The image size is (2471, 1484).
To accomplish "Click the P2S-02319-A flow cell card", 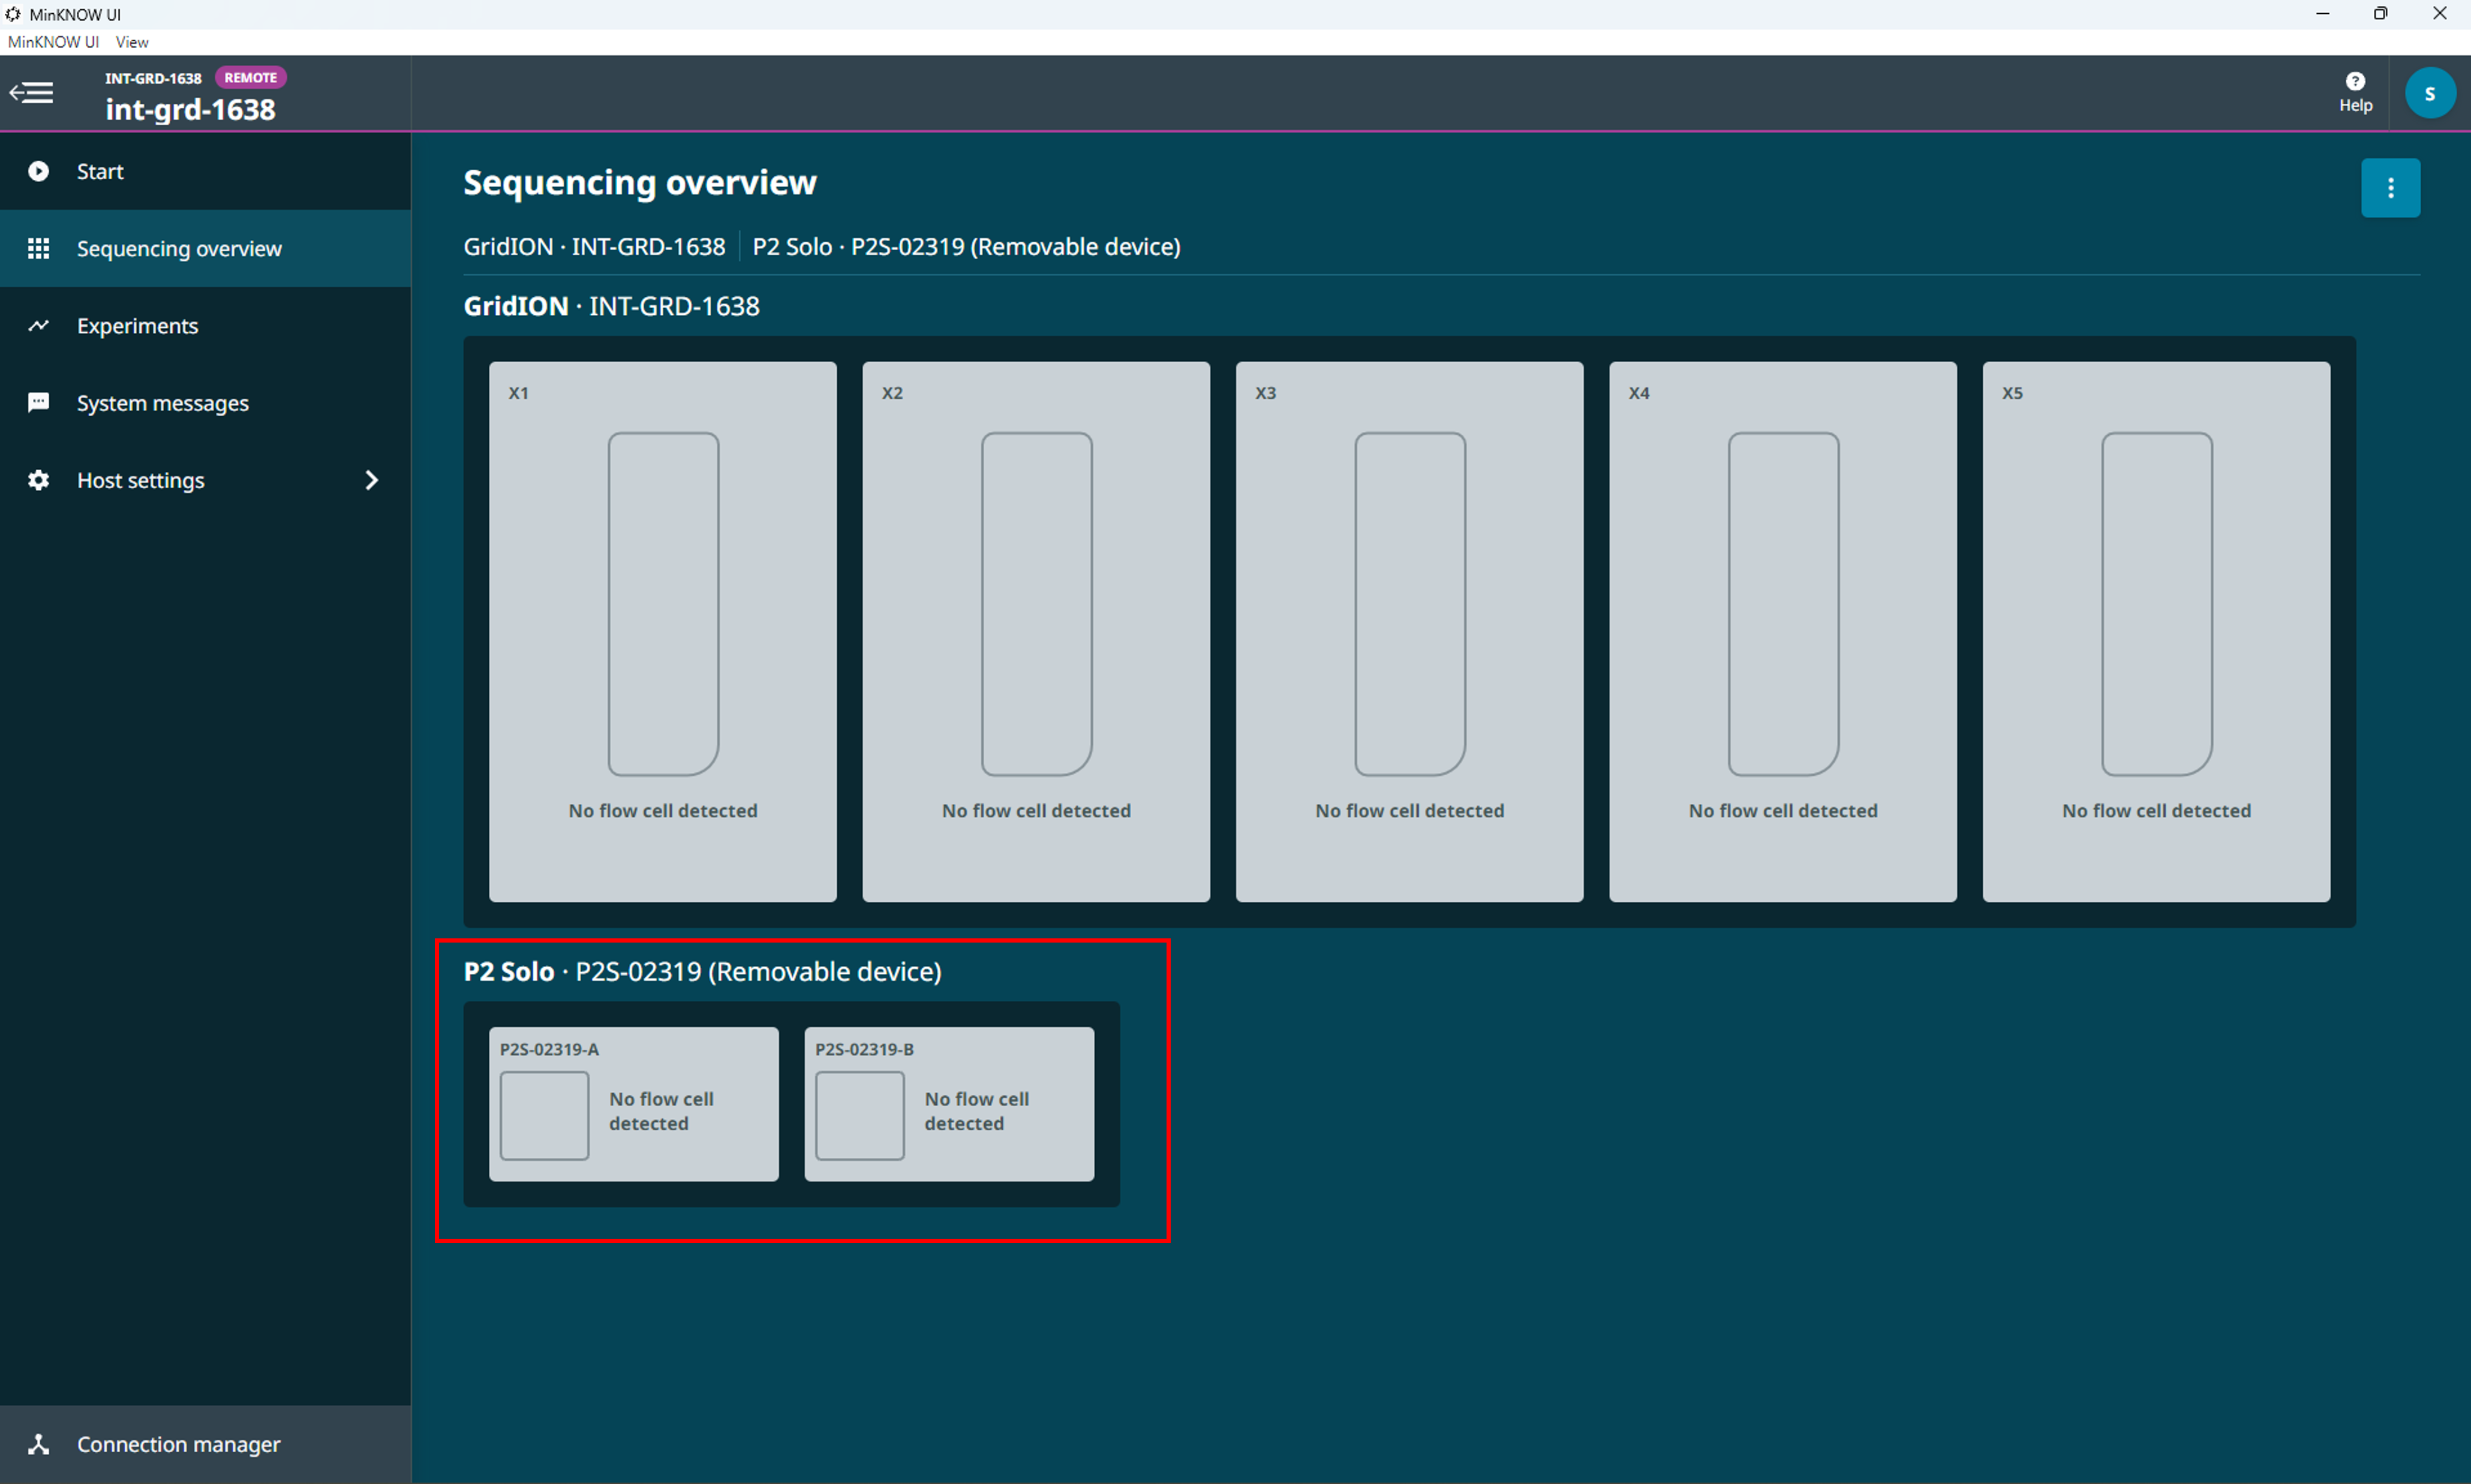I will coord(633,1104).
